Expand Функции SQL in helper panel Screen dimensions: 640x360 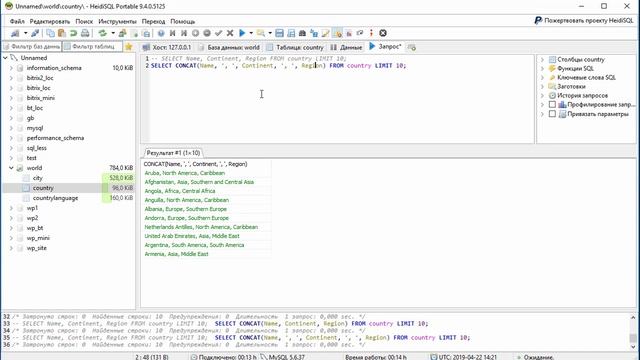542,69
